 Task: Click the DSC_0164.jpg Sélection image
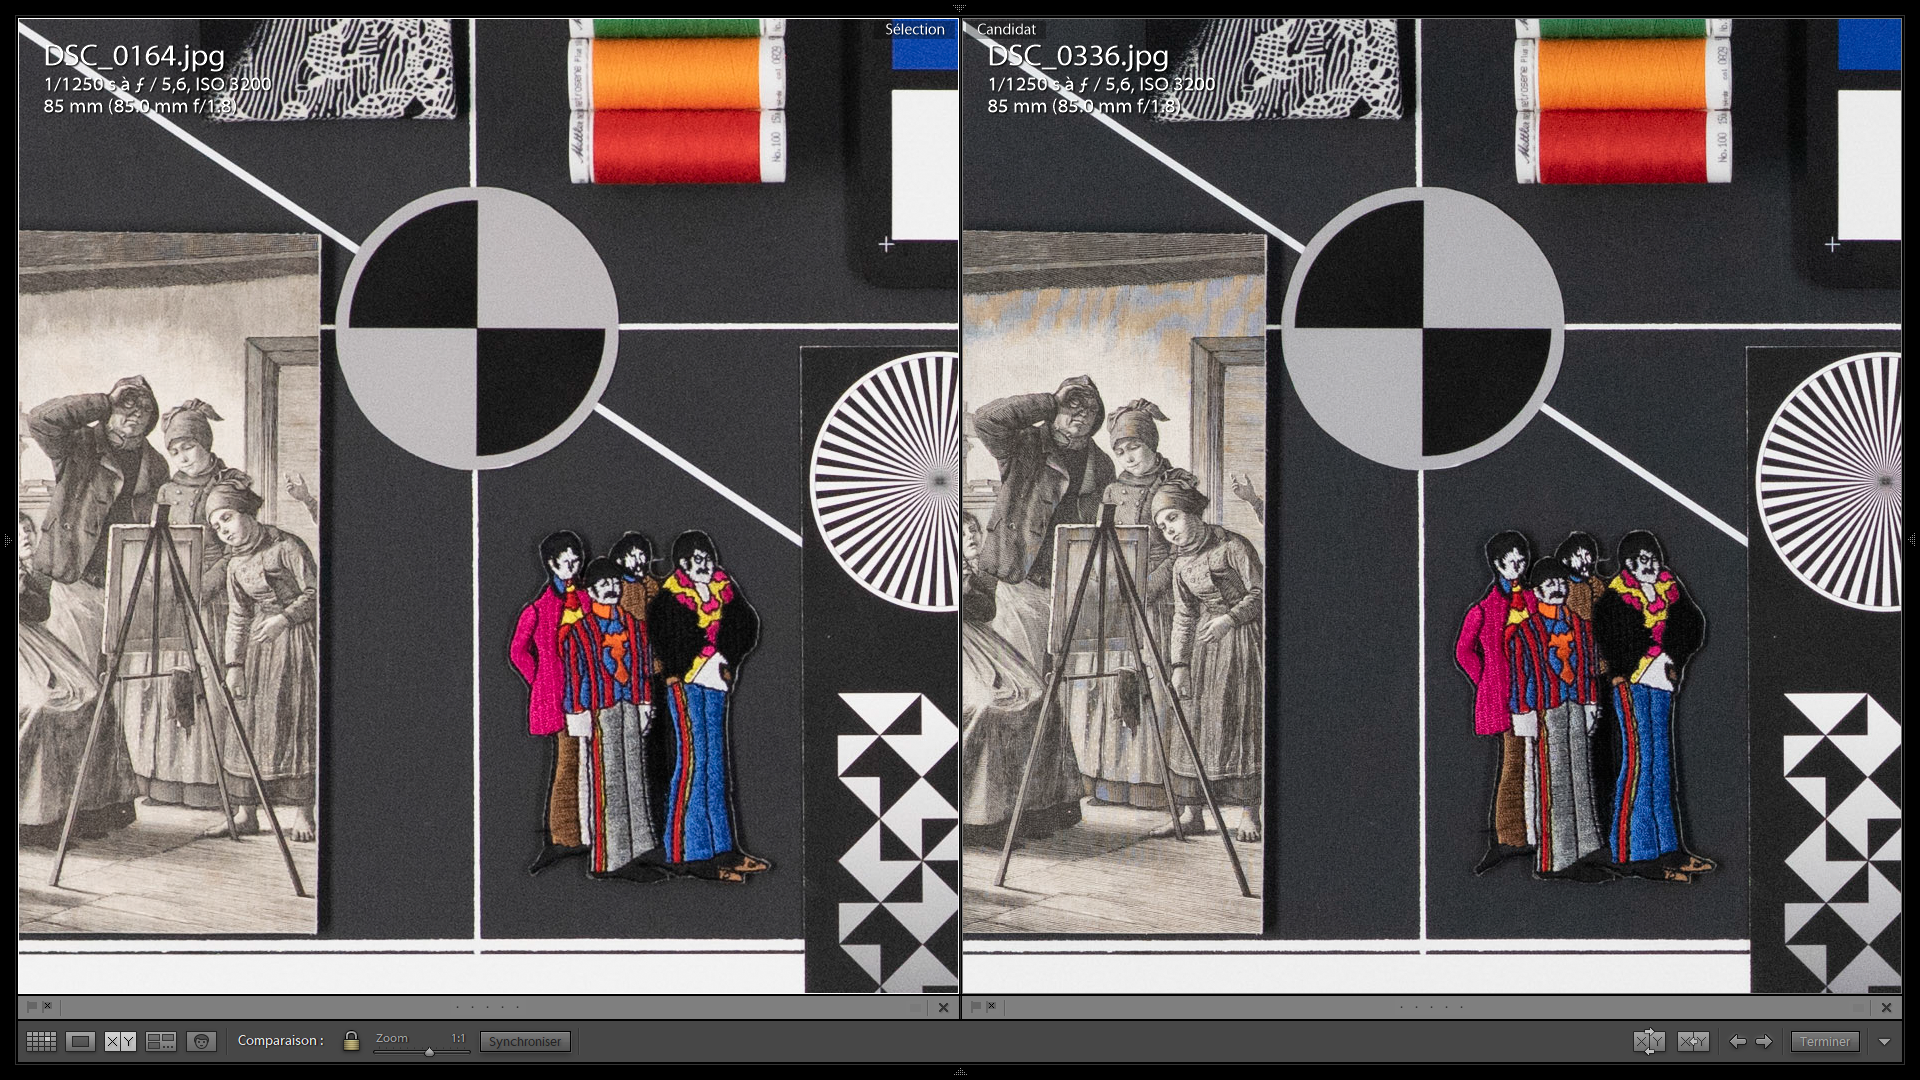coord(488,506)
